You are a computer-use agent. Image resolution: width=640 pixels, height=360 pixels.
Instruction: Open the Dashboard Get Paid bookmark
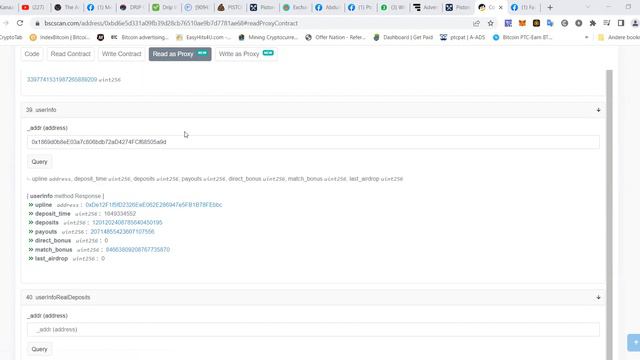pyautogui.click(x=403, y=37)
